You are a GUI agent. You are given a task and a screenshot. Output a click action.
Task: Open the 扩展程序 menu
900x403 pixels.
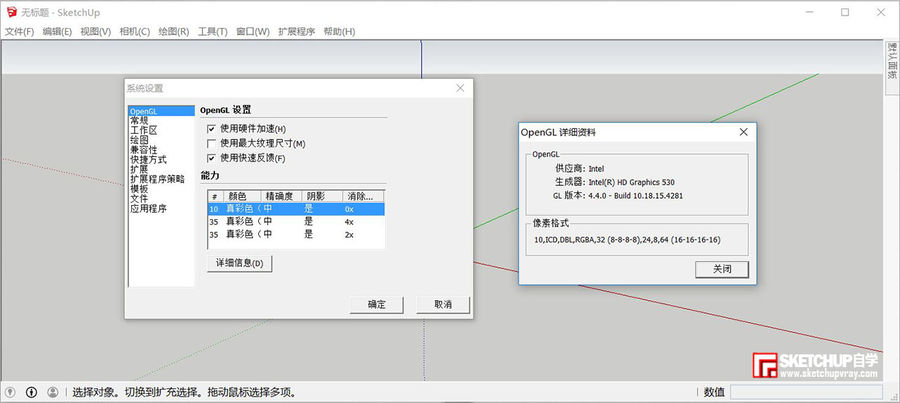[297, 32]
